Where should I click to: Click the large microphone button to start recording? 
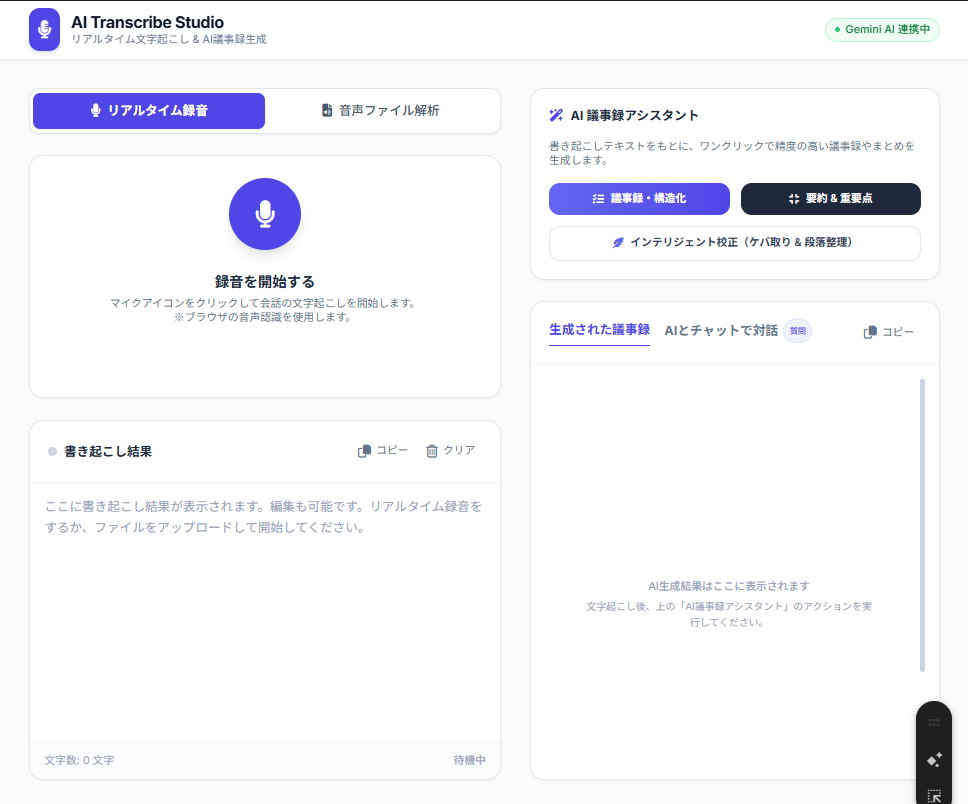(265, 214)
